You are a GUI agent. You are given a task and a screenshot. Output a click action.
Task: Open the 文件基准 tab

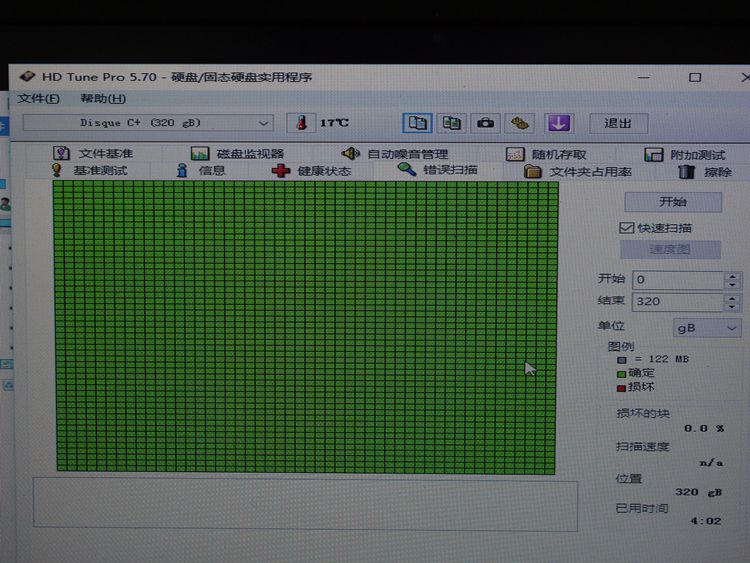click(93, 154)
